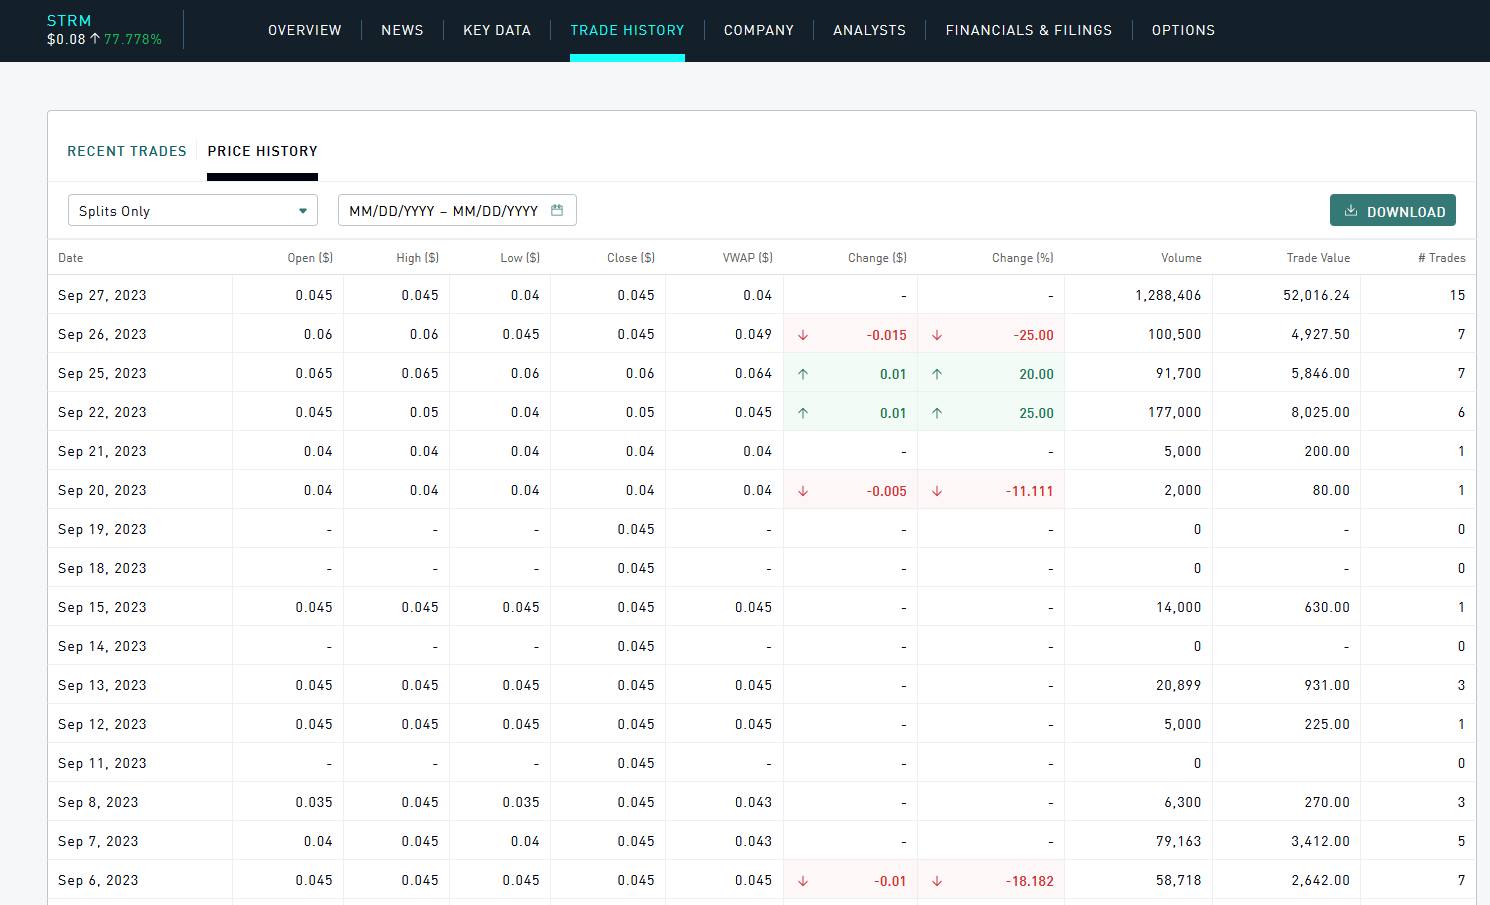1490x905 pixels.
Task: Switch to the Recent Trades tab
Action: click(127, 151)
